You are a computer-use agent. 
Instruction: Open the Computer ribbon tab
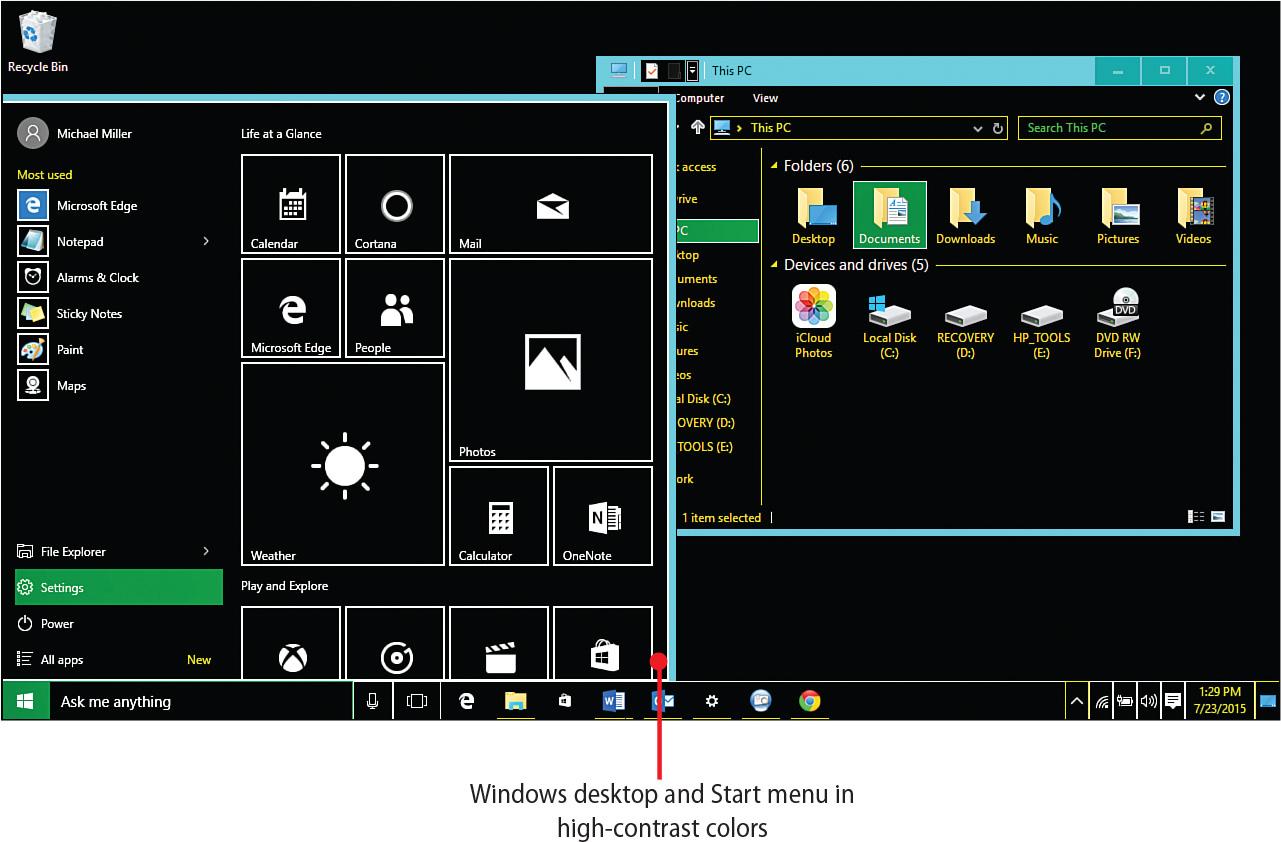pyautogui.click(x=698, y=98)
